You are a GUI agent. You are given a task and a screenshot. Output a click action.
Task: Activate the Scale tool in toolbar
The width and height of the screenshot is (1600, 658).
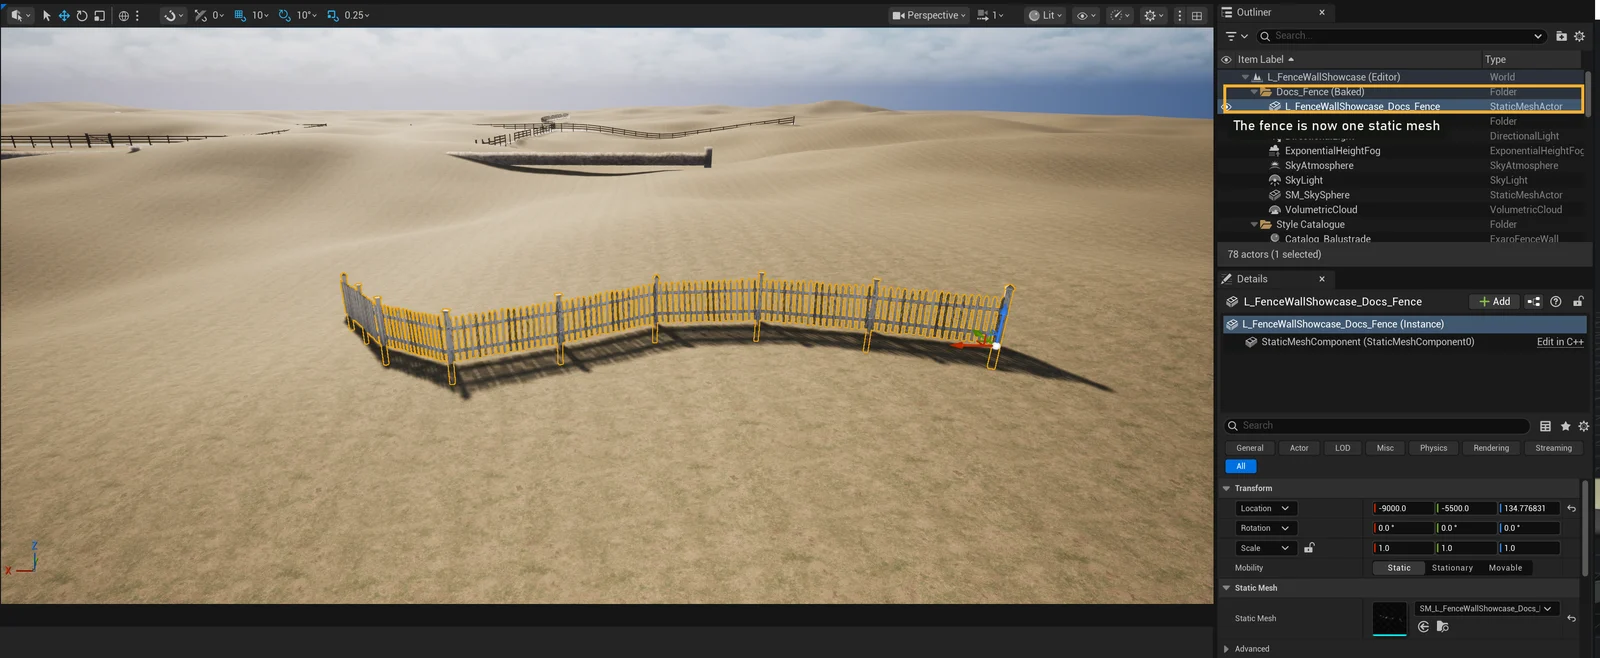pos(99,15)
